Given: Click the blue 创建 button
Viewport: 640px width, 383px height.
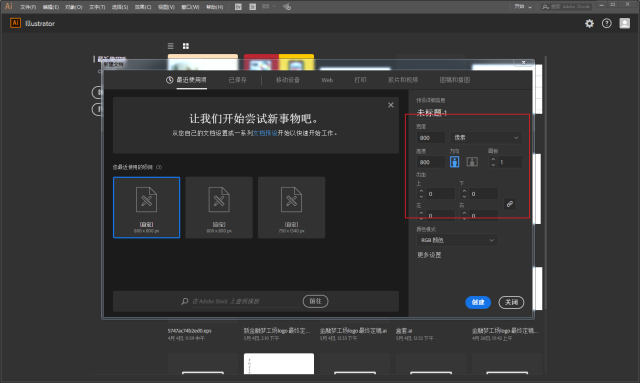Looking at the screenshot, I should (478, 302).
